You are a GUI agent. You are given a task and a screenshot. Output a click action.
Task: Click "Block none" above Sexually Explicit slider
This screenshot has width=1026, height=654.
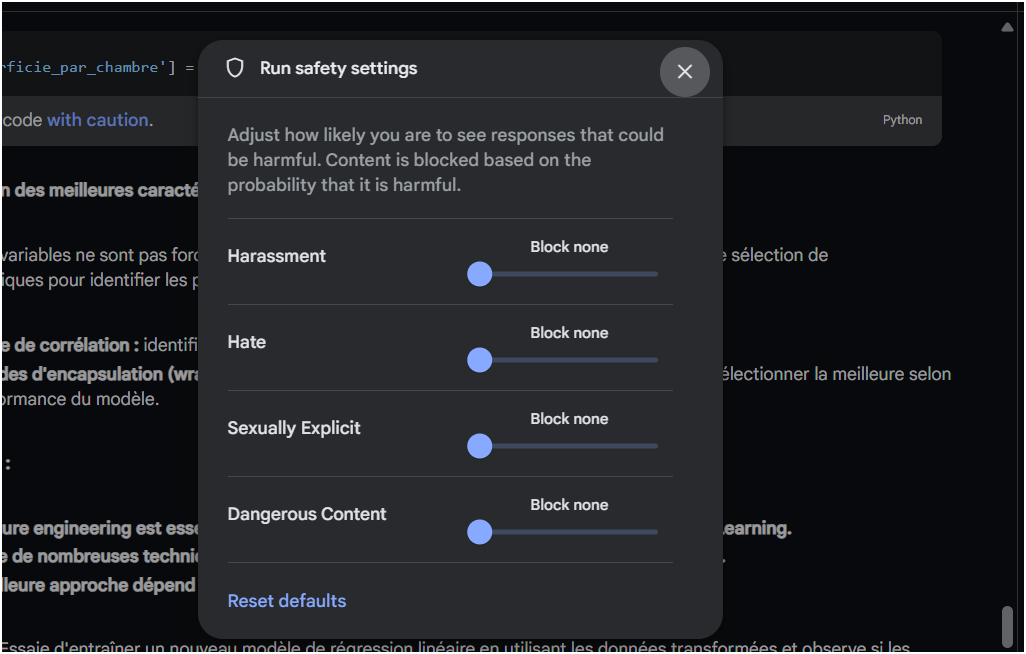click(569, 419)
